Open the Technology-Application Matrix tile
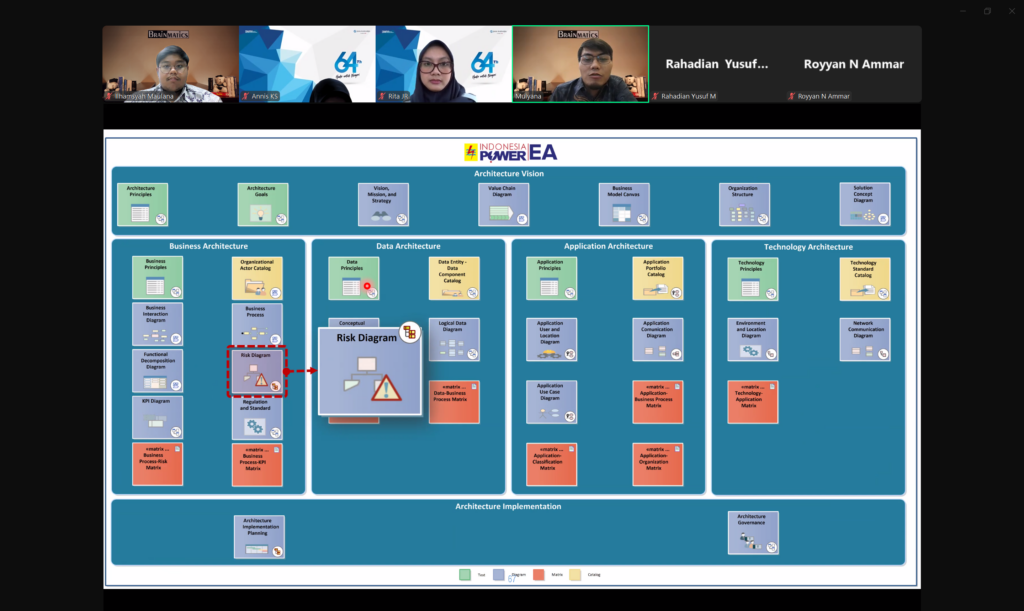 pos(752,402)
